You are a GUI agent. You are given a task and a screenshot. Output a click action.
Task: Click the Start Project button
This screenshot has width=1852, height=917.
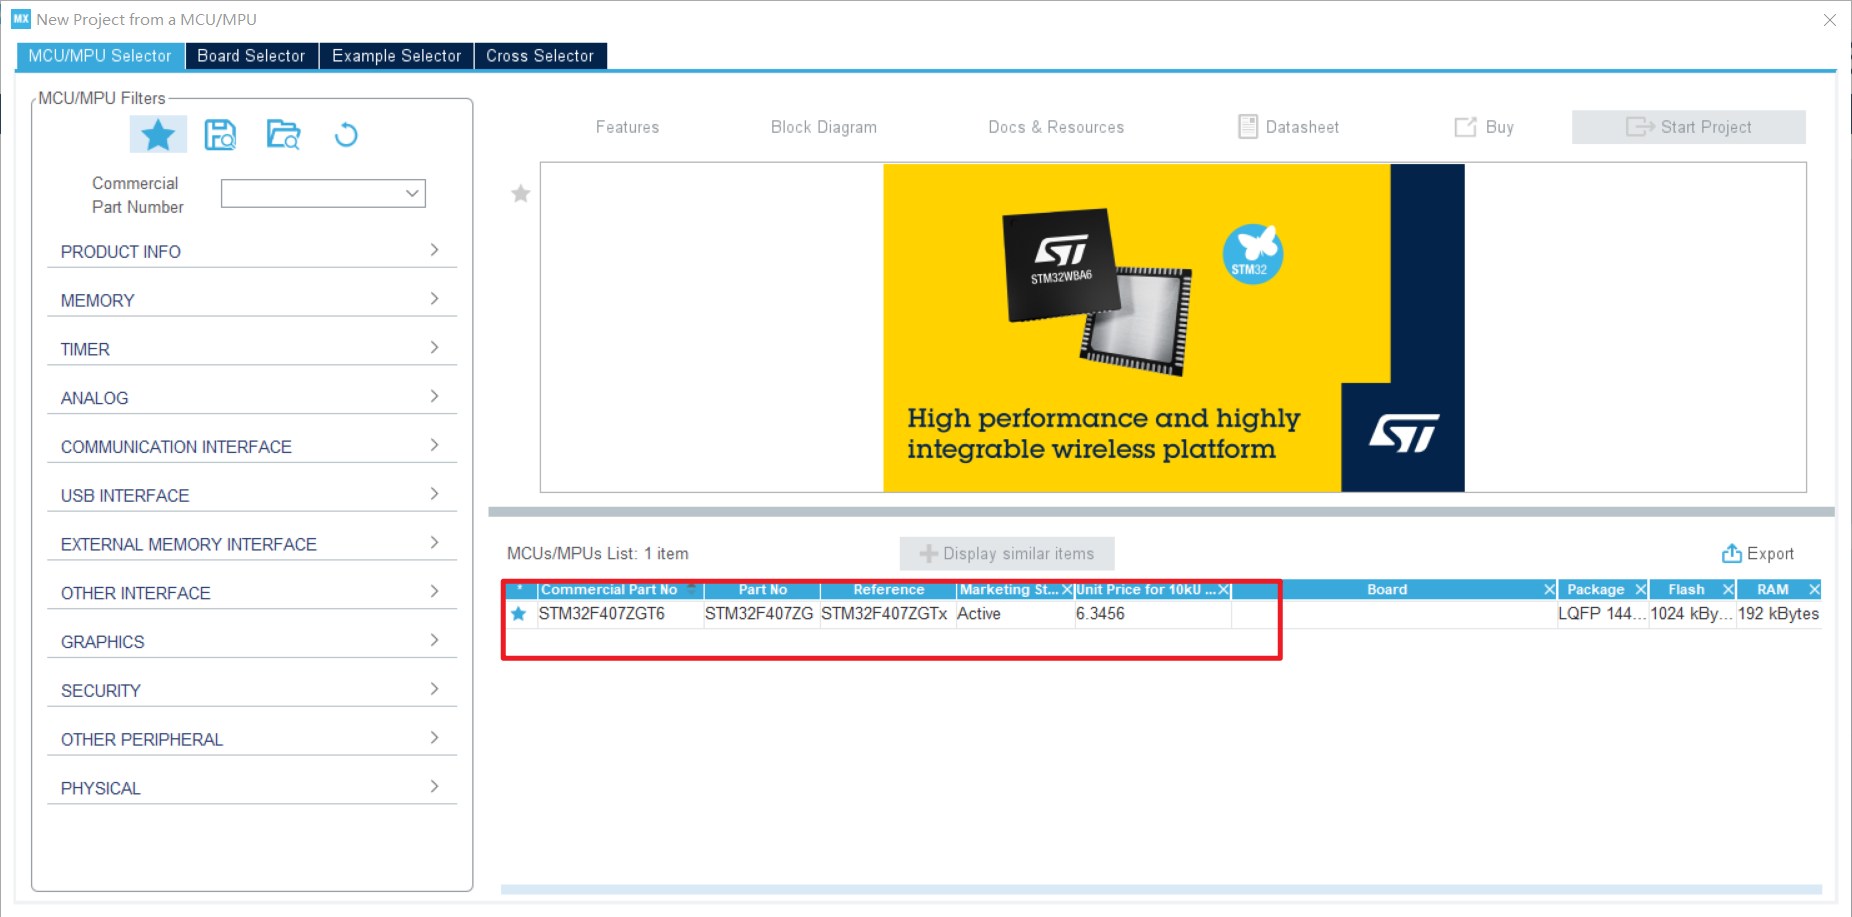[x=1689, y=127]
